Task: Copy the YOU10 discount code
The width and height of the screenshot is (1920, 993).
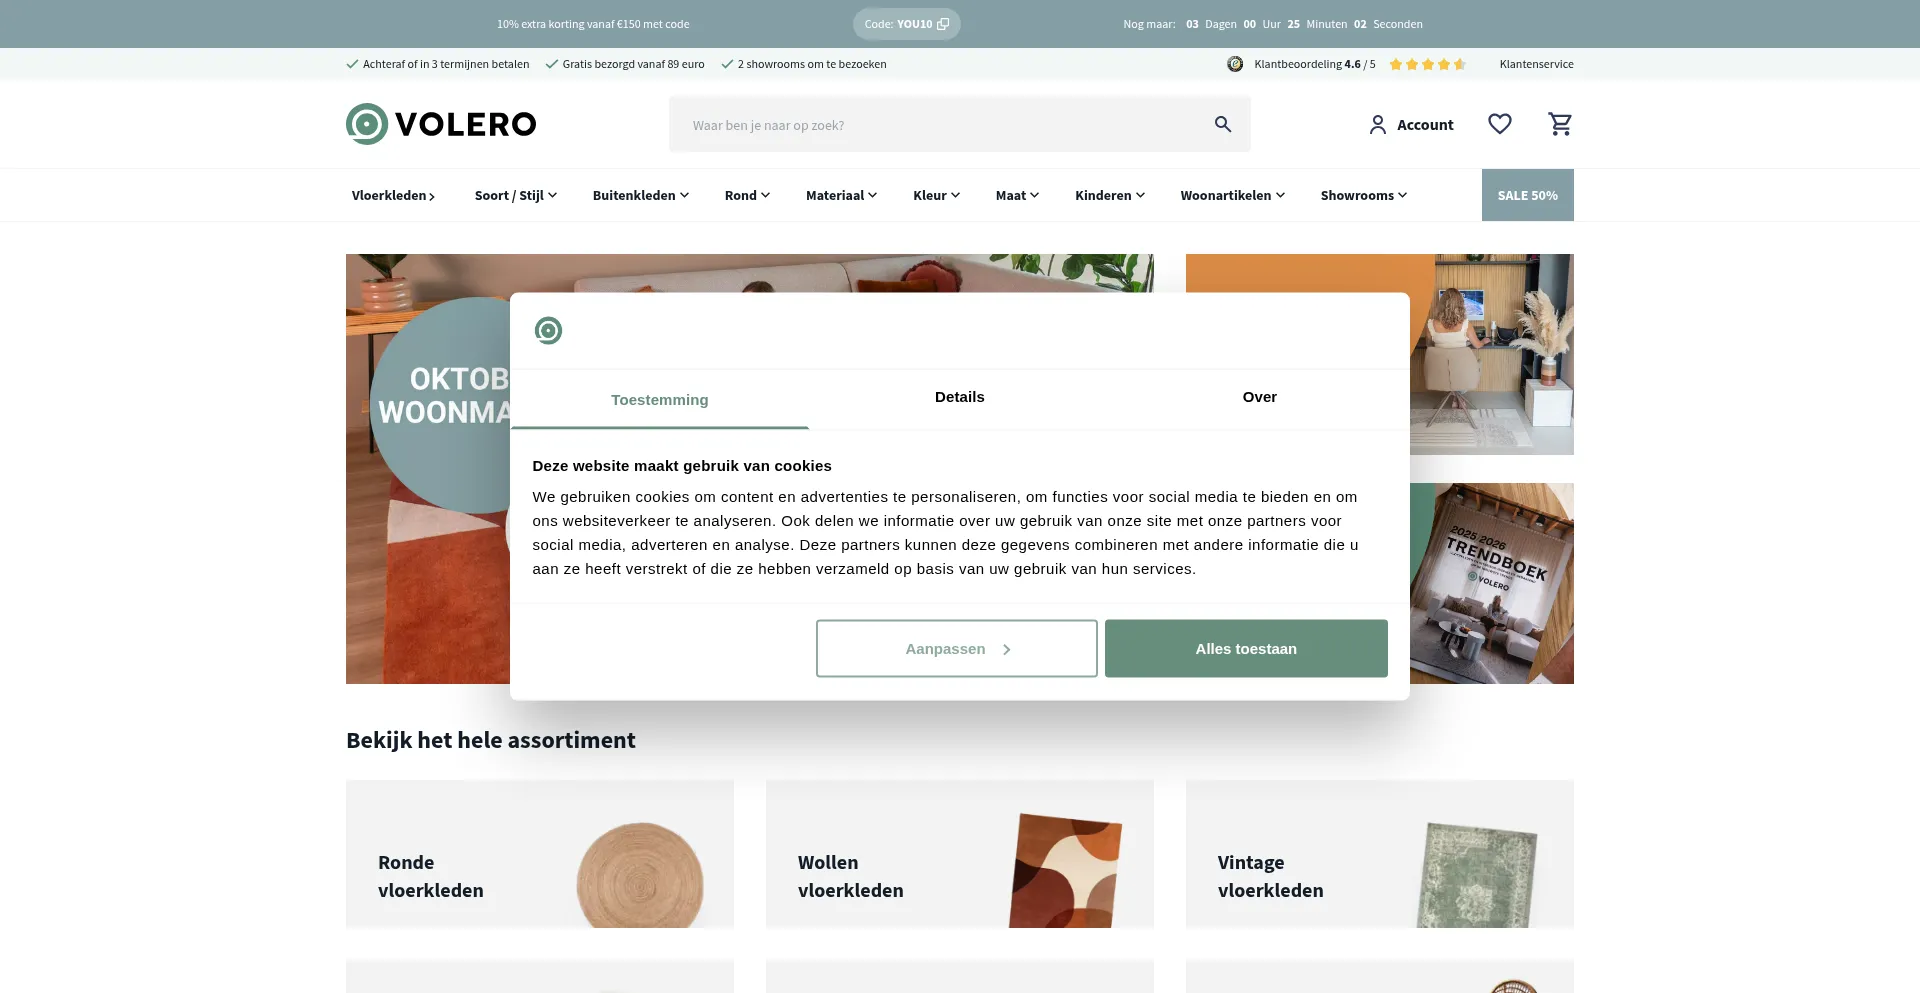Action: point(906,24)
